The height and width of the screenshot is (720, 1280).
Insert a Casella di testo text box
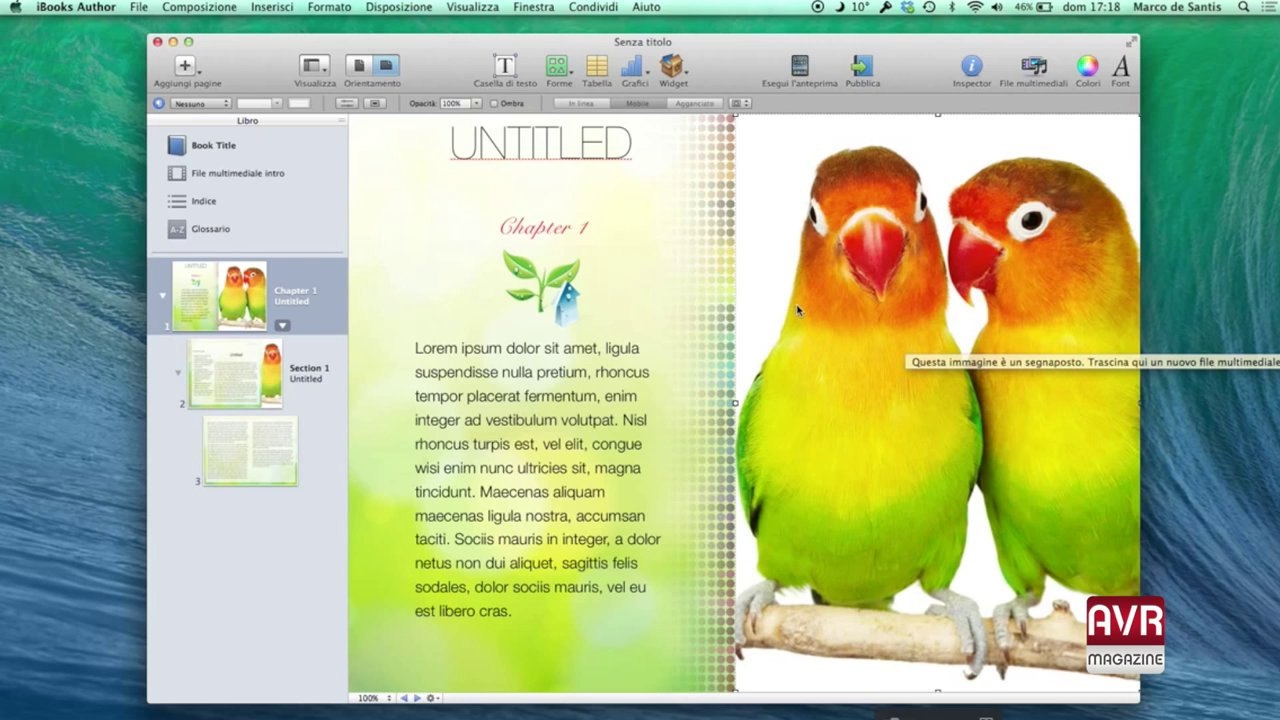(505, 66)
